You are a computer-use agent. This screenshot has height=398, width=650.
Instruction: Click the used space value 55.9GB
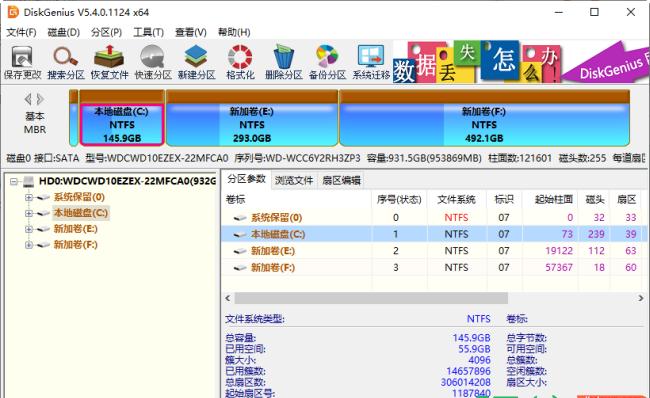(474, 349)
